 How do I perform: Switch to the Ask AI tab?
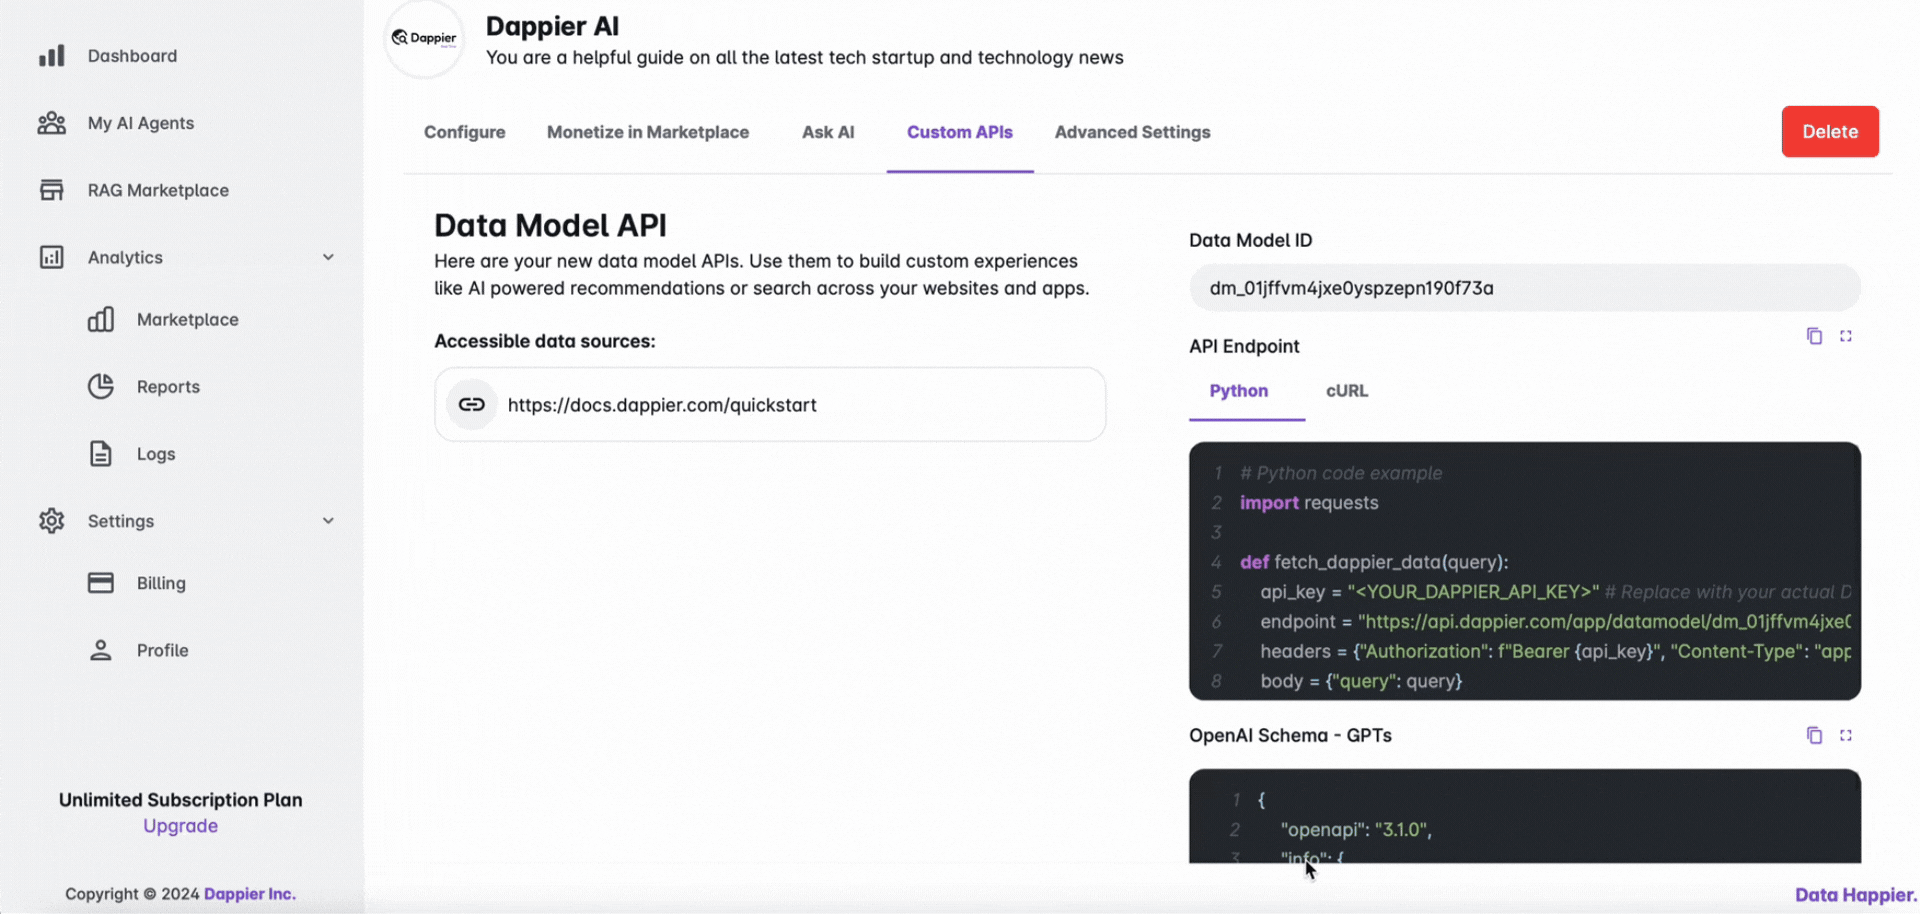click(x=828, y=132)
